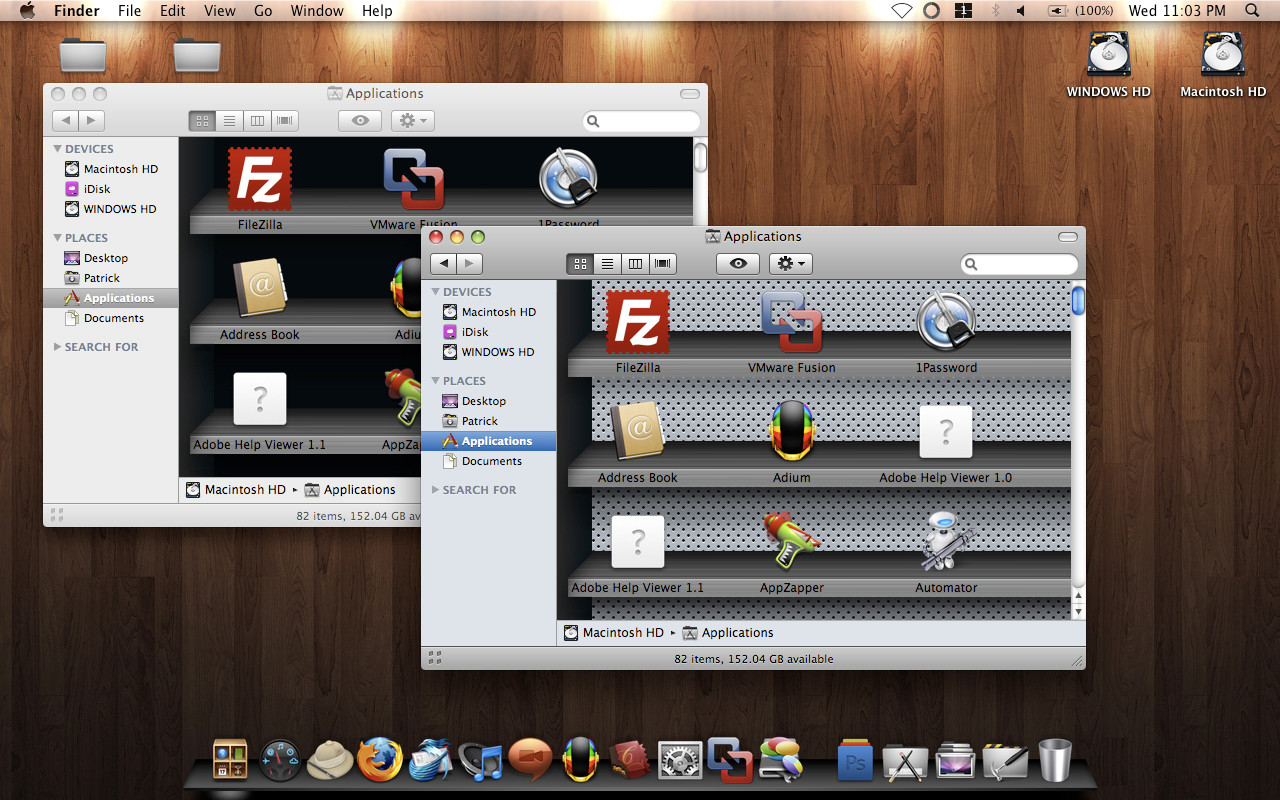Open the Edit menu
The height and width of the screenshot is (800, 1280).
tap(173, 11)
